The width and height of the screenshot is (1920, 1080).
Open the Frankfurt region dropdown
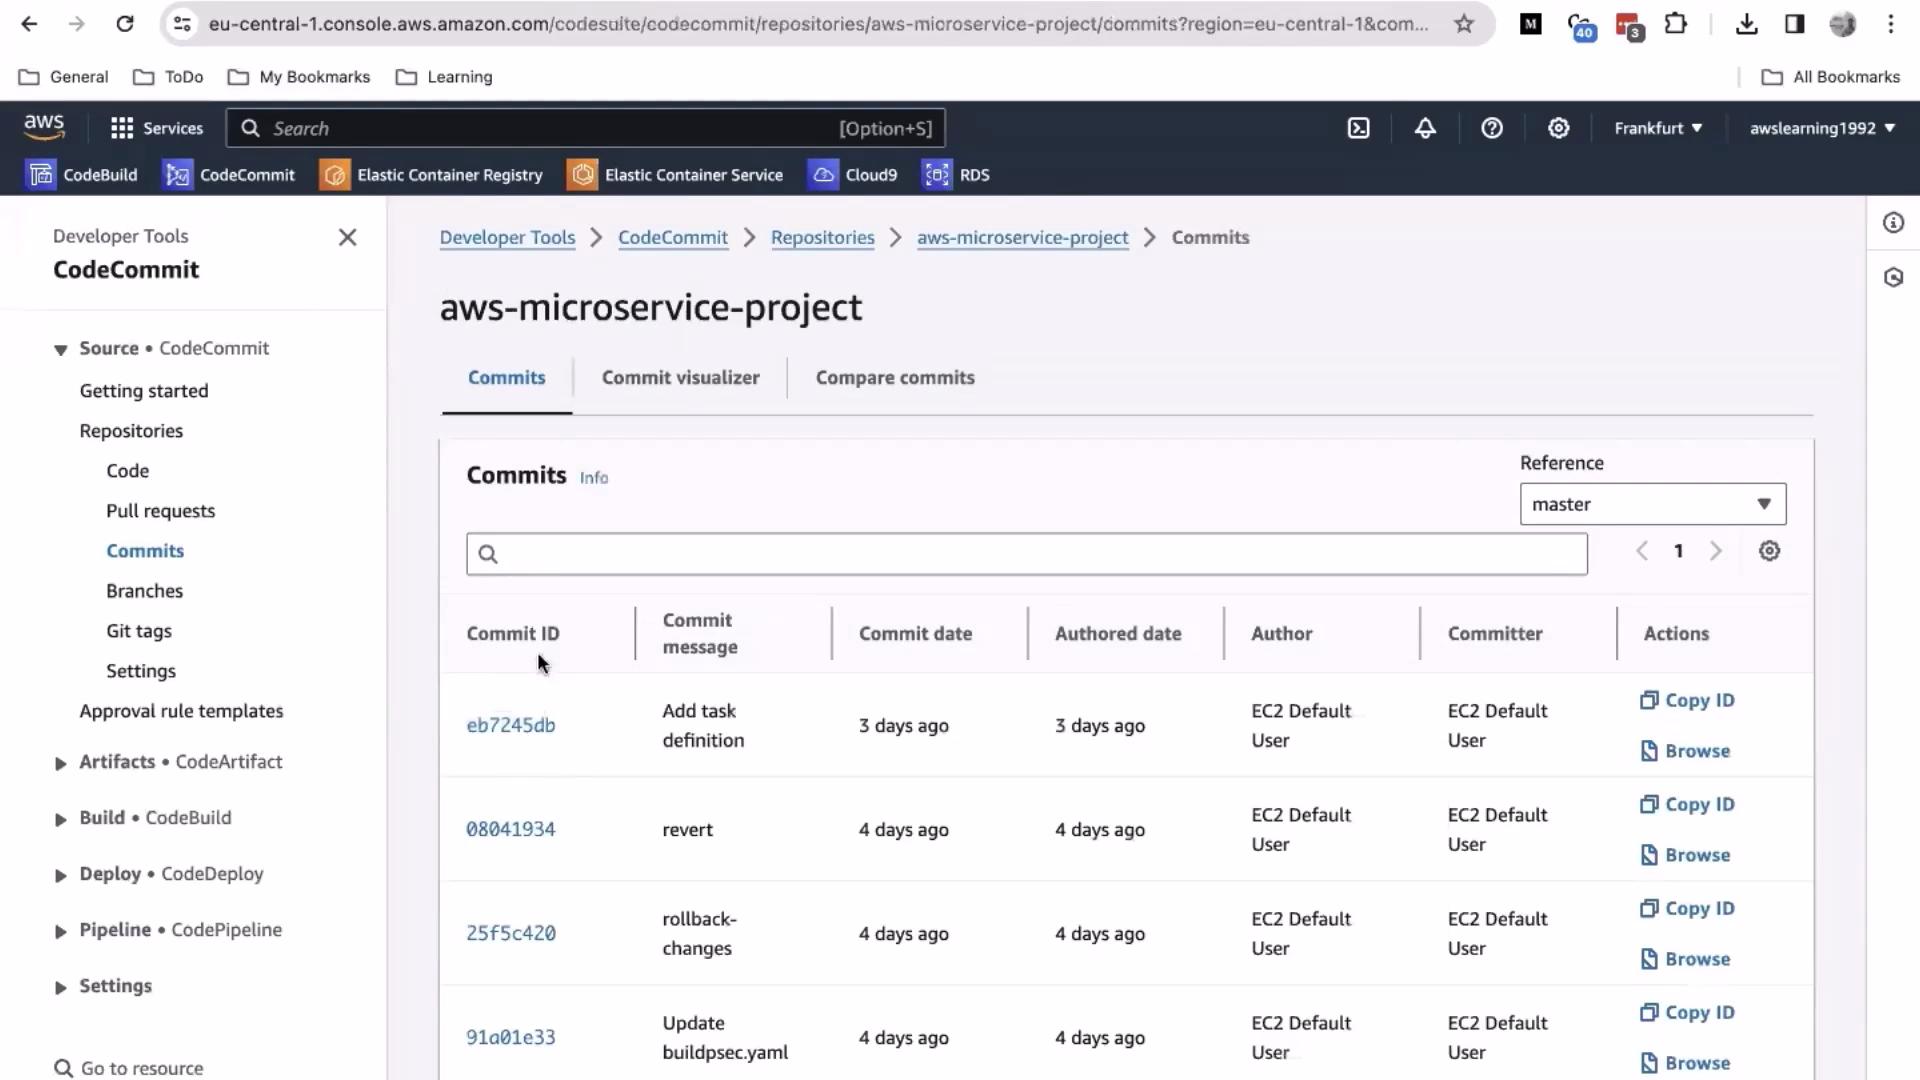1658,128
